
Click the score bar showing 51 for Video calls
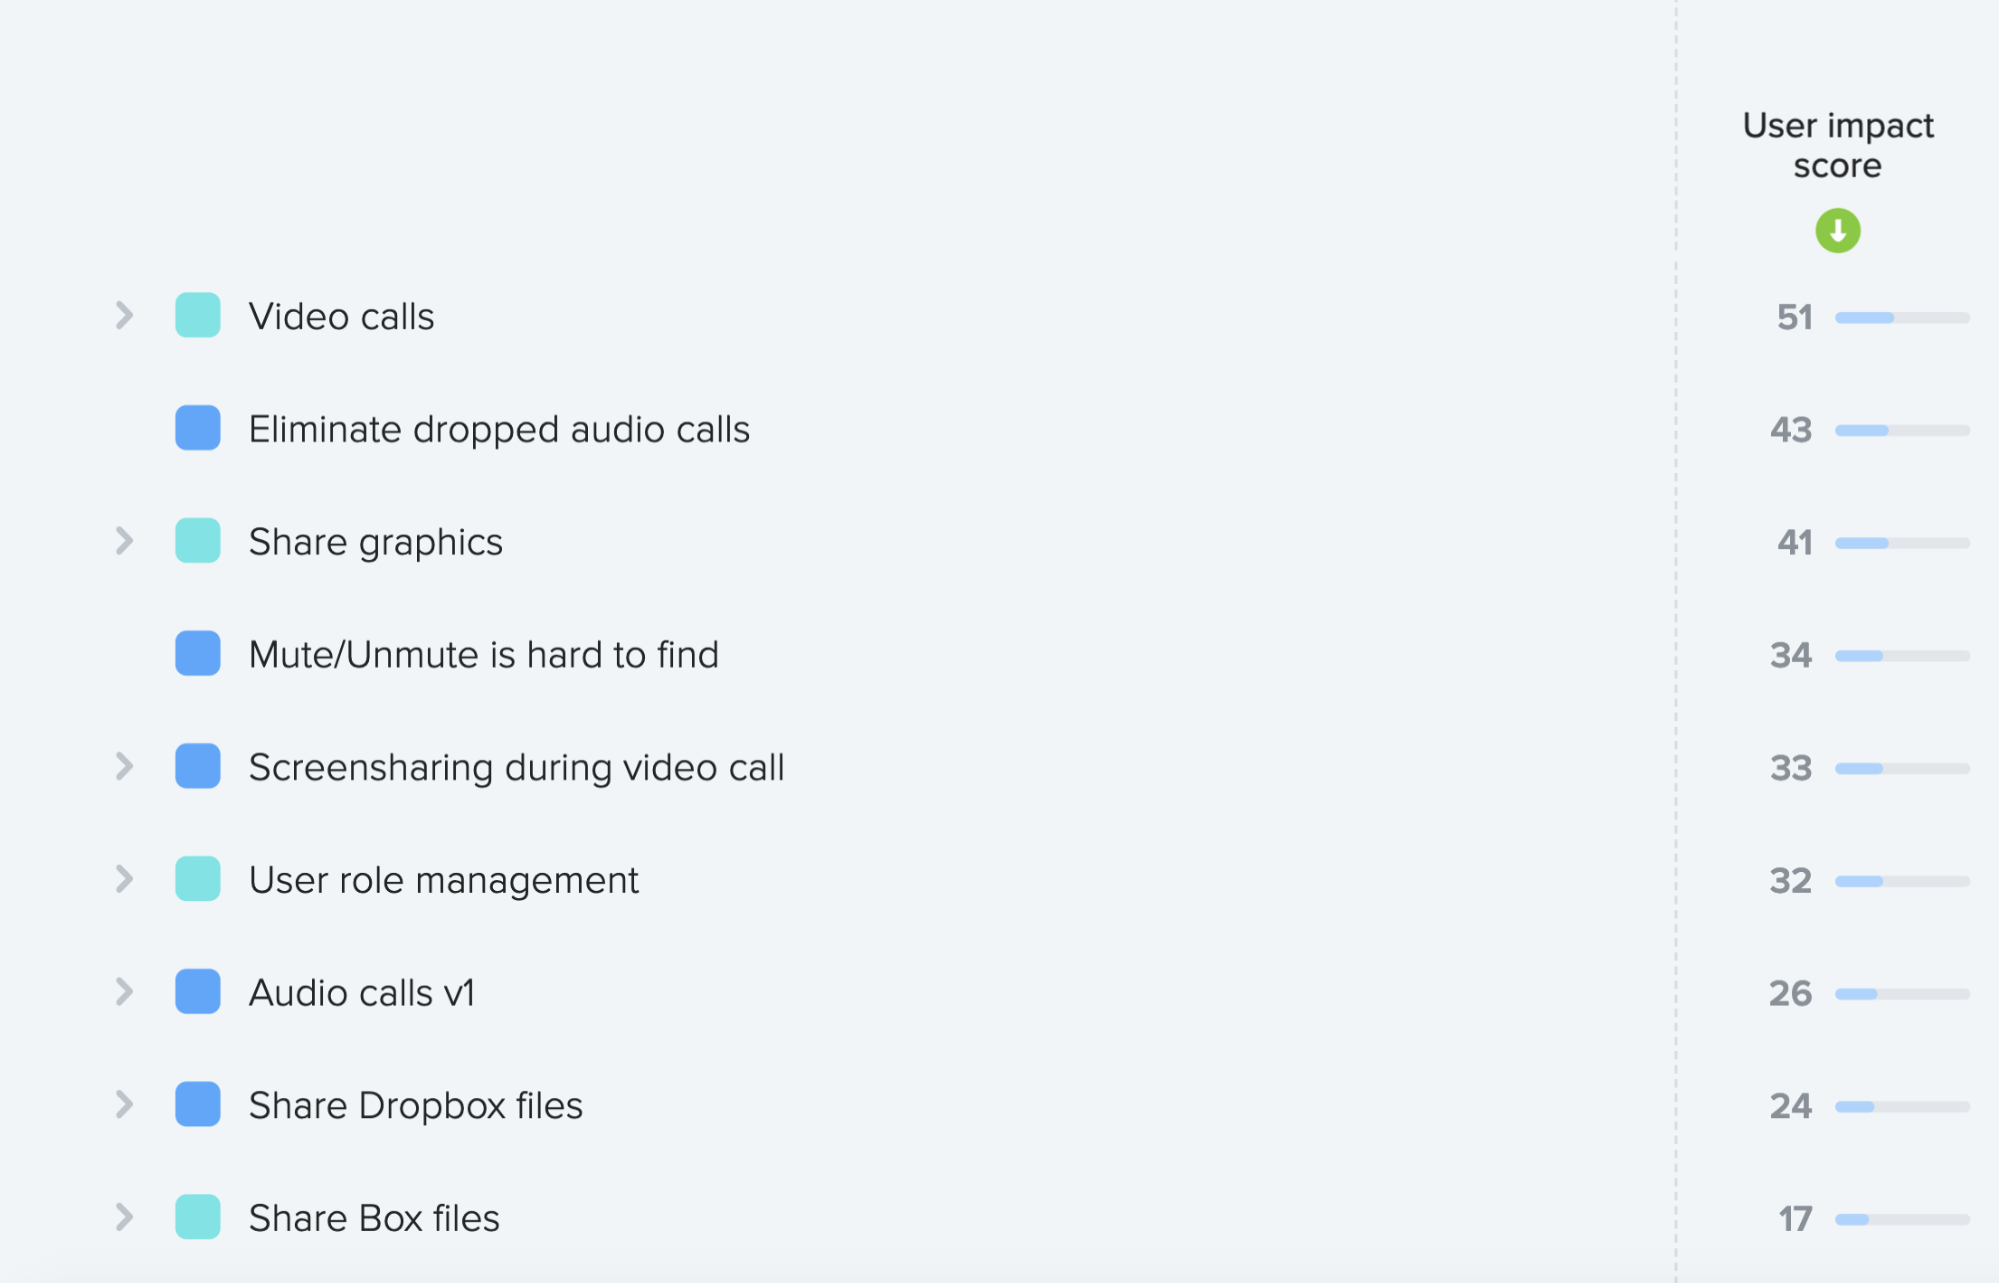click(x=1902, y=318)
